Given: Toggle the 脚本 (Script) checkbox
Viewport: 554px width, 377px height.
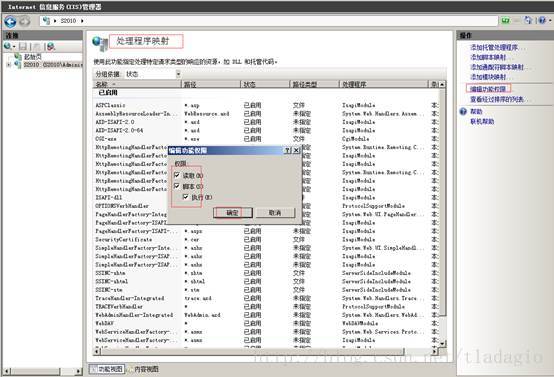Looking at the screenshot, I should [x=177, y=186].
